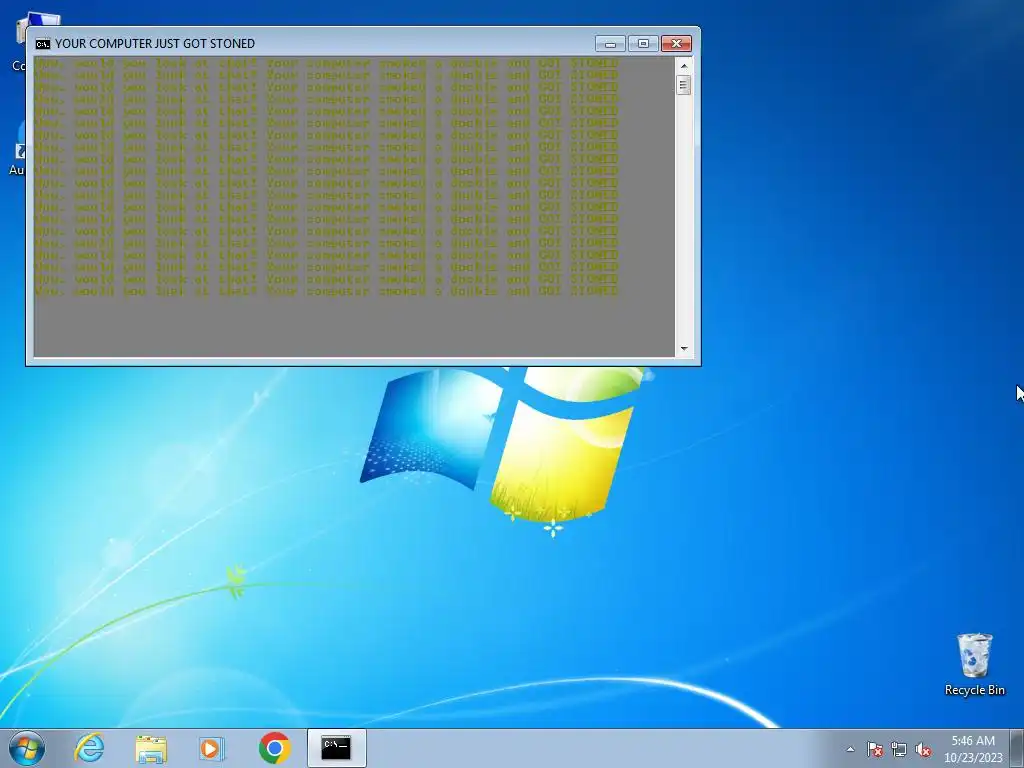The height and width of the screenshot is (768, 1024).
Task: Click the console scrollbar up arrow
Action: click(684, 66)
